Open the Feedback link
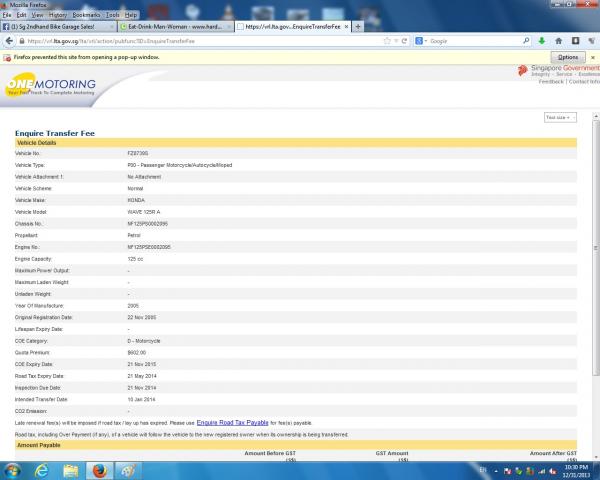The image size is (600, 480). tap(551, 82)
